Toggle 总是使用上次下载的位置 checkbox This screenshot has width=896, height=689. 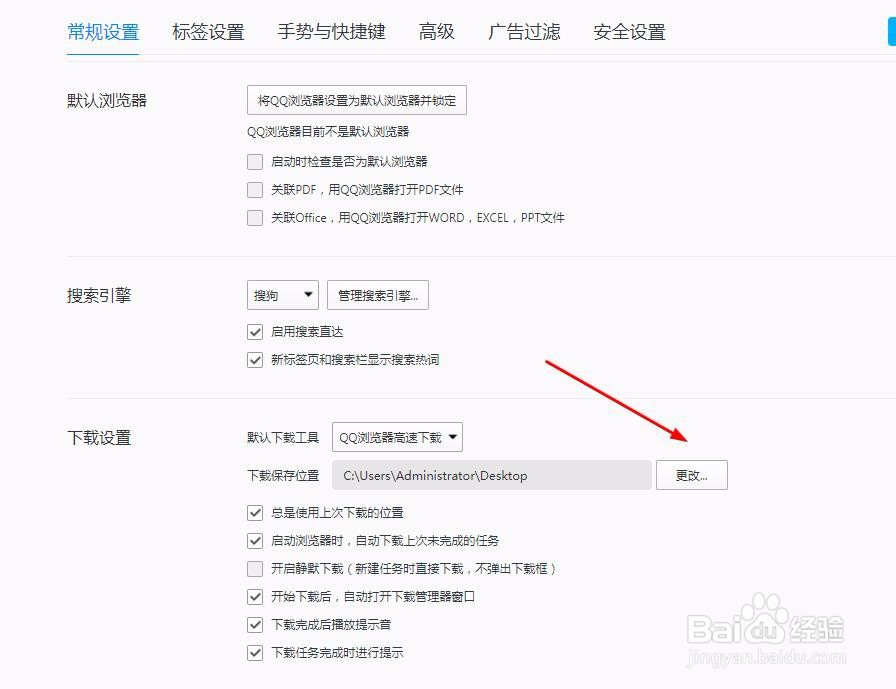pyautogui.click(x=255, y=513)
